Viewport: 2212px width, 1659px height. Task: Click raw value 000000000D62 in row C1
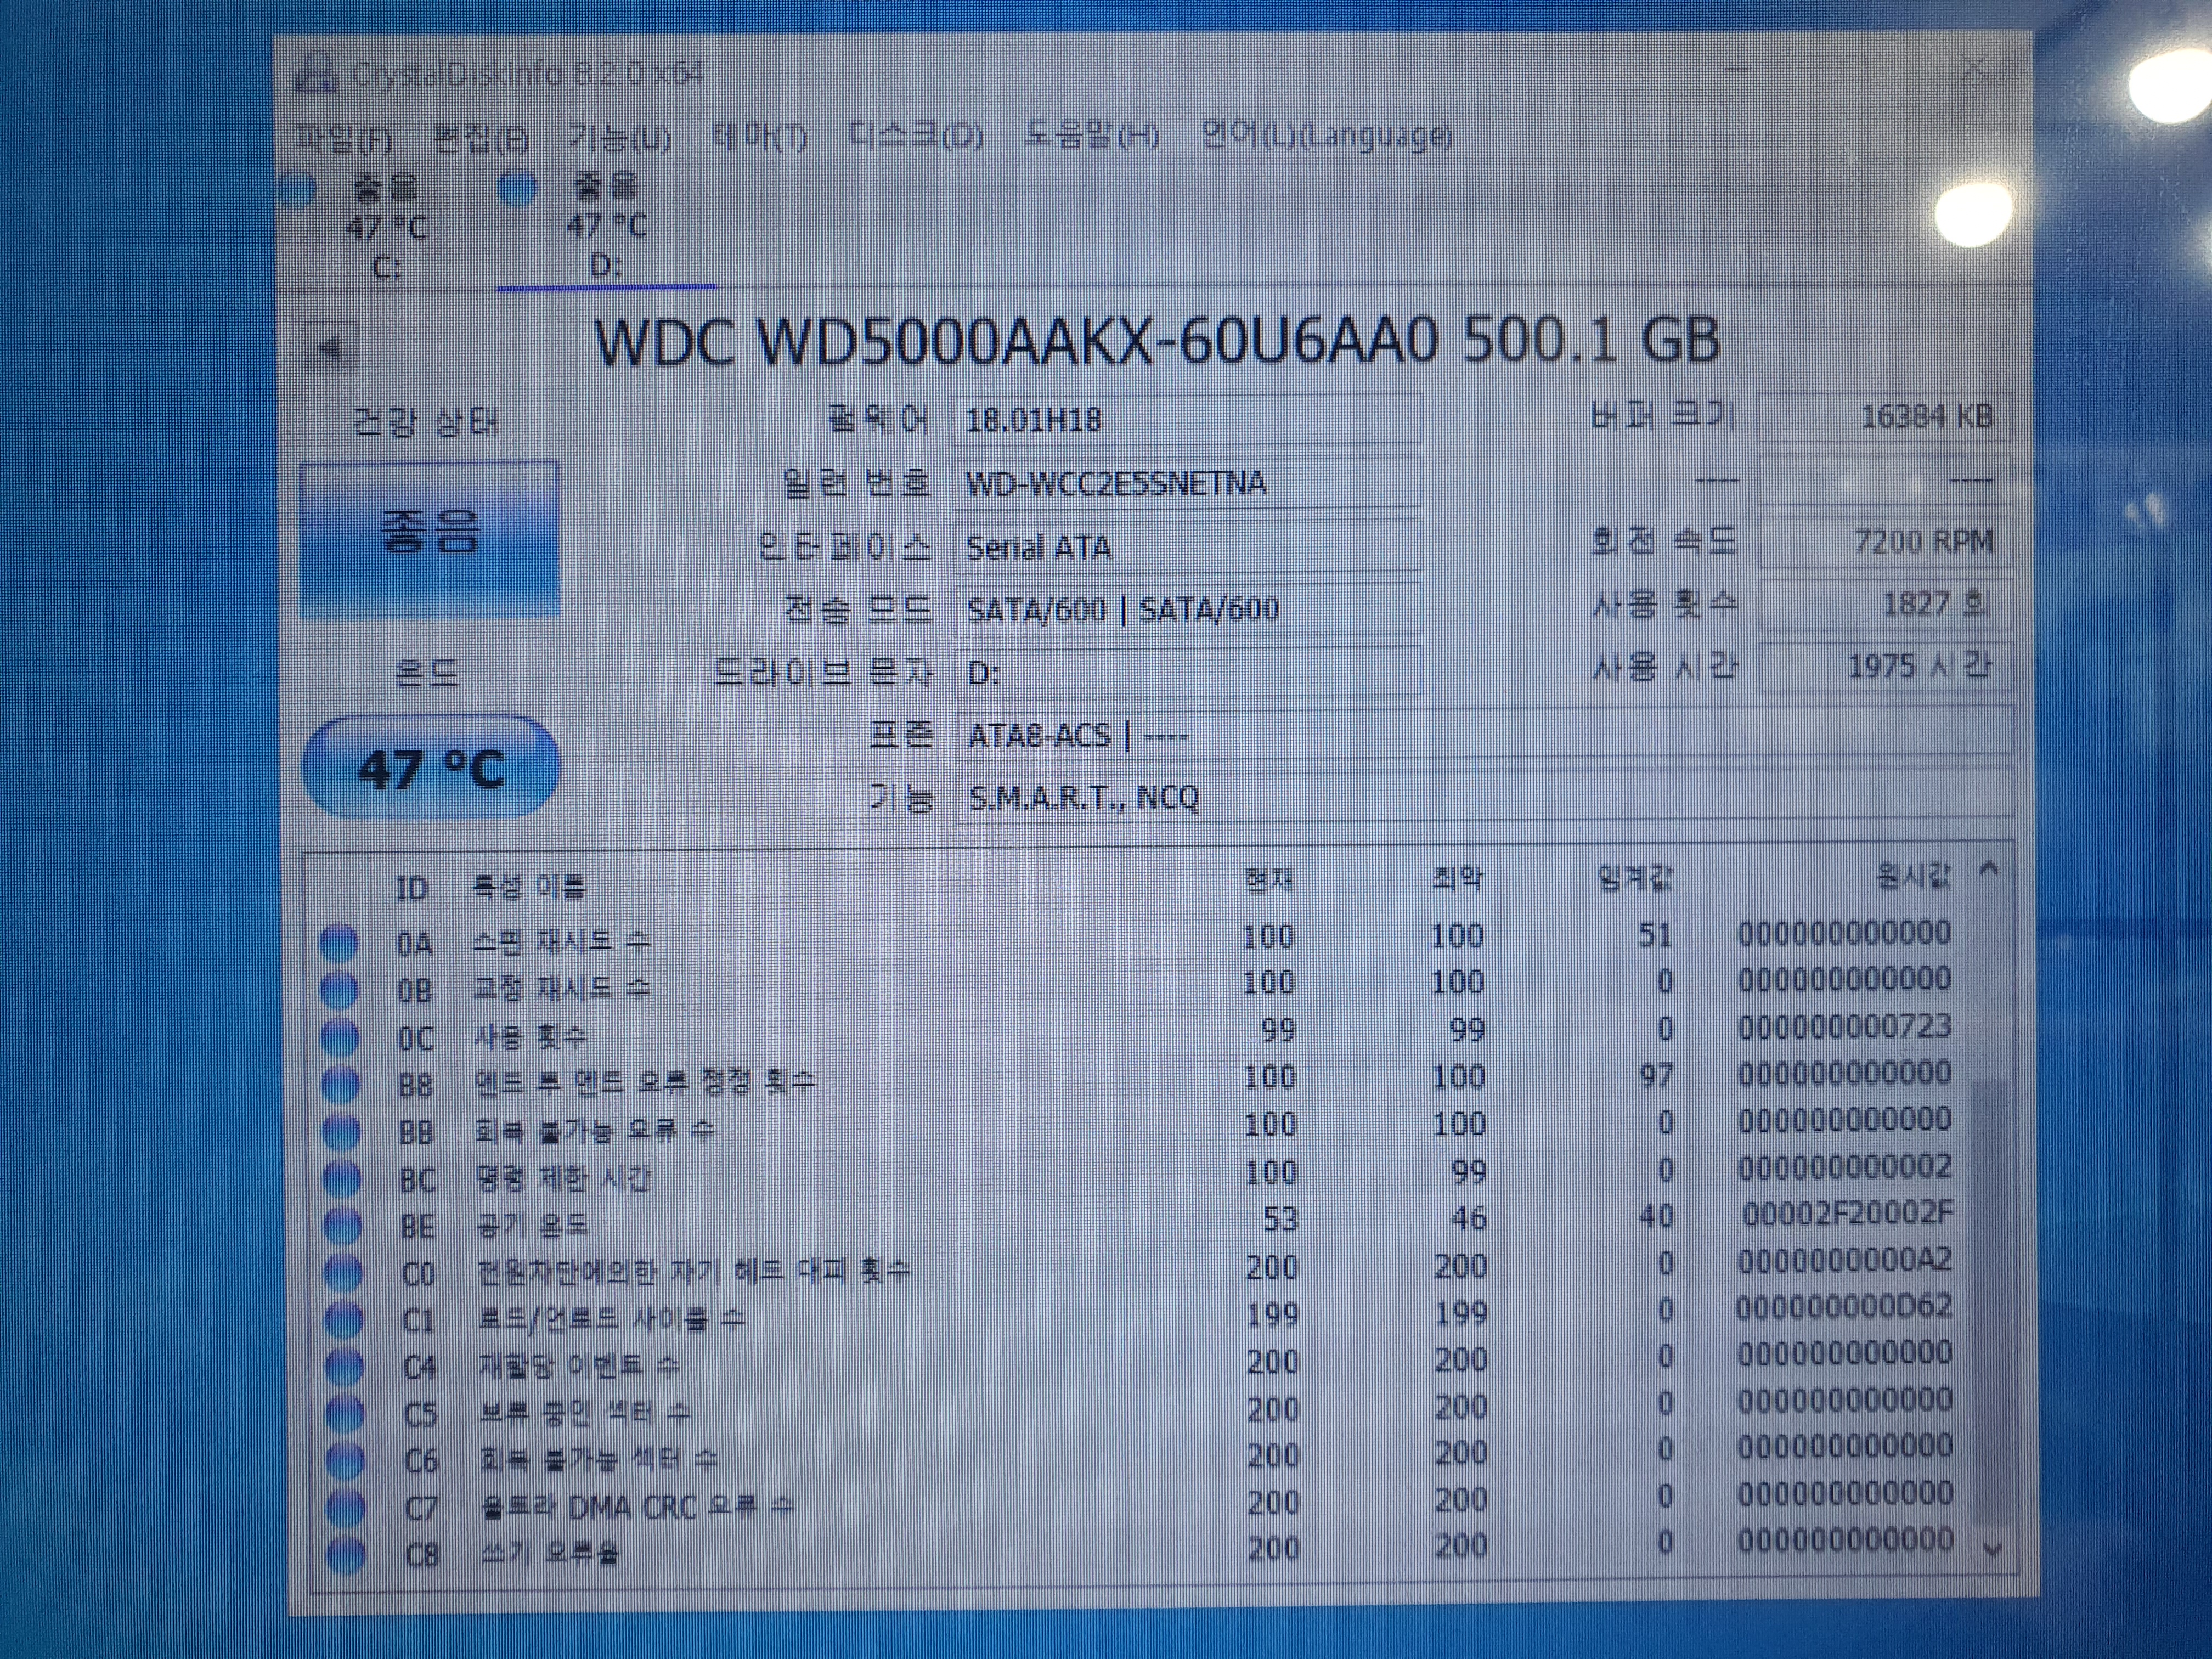[1843, 1307]
